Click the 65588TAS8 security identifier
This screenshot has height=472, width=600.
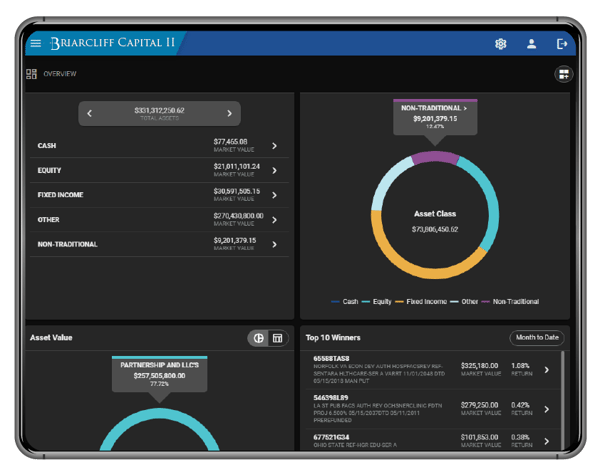pyautogui.click(x=331, y=359)
